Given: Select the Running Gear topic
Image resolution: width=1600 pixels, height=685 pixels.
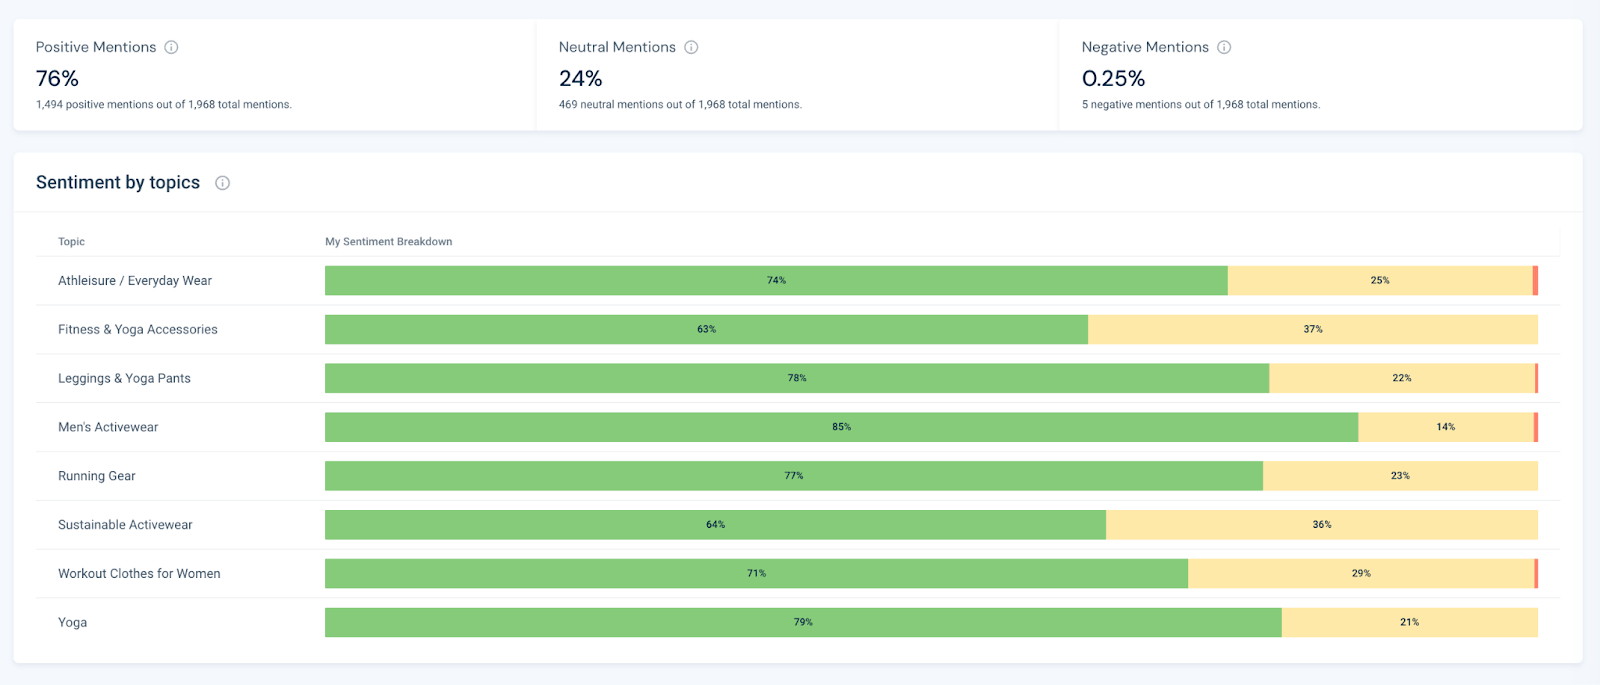Looking at the screenshot, I should point(97,476).
